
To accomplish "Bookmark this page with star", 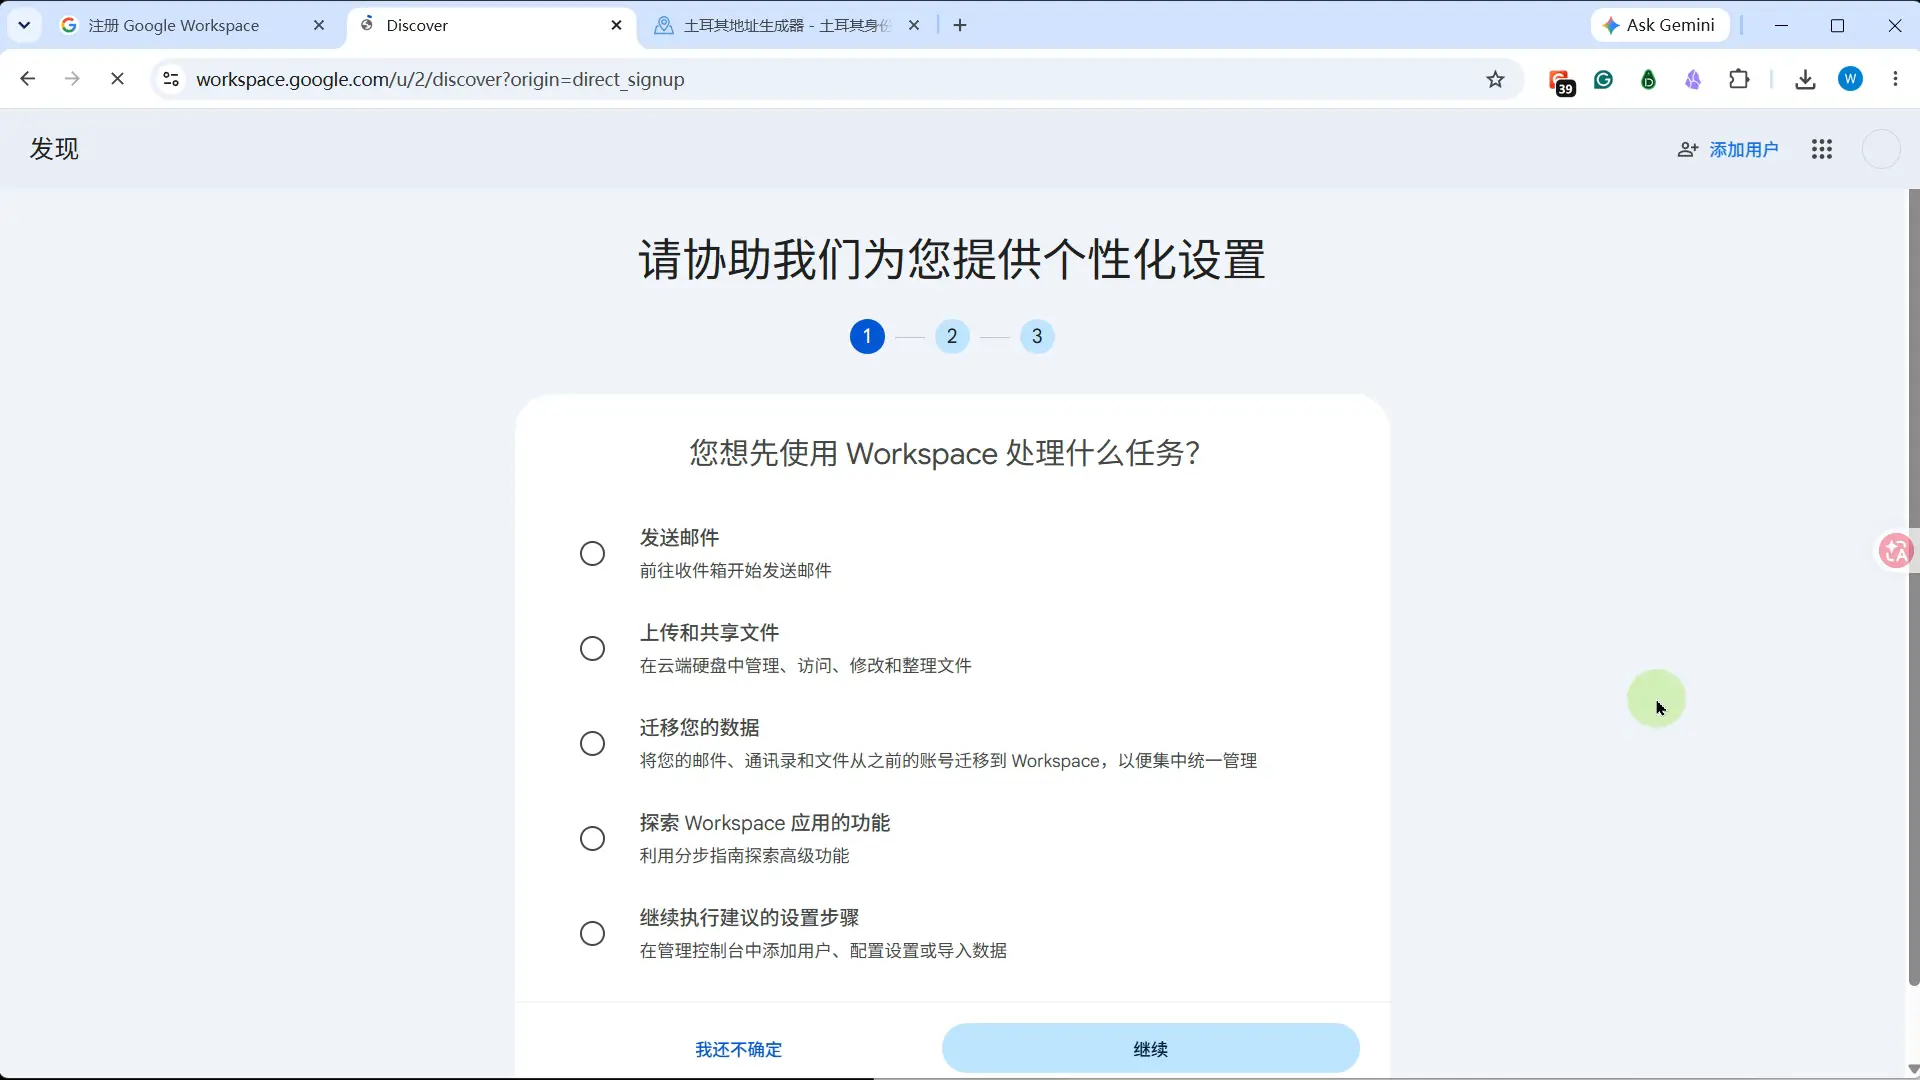I will [1495, 79].
